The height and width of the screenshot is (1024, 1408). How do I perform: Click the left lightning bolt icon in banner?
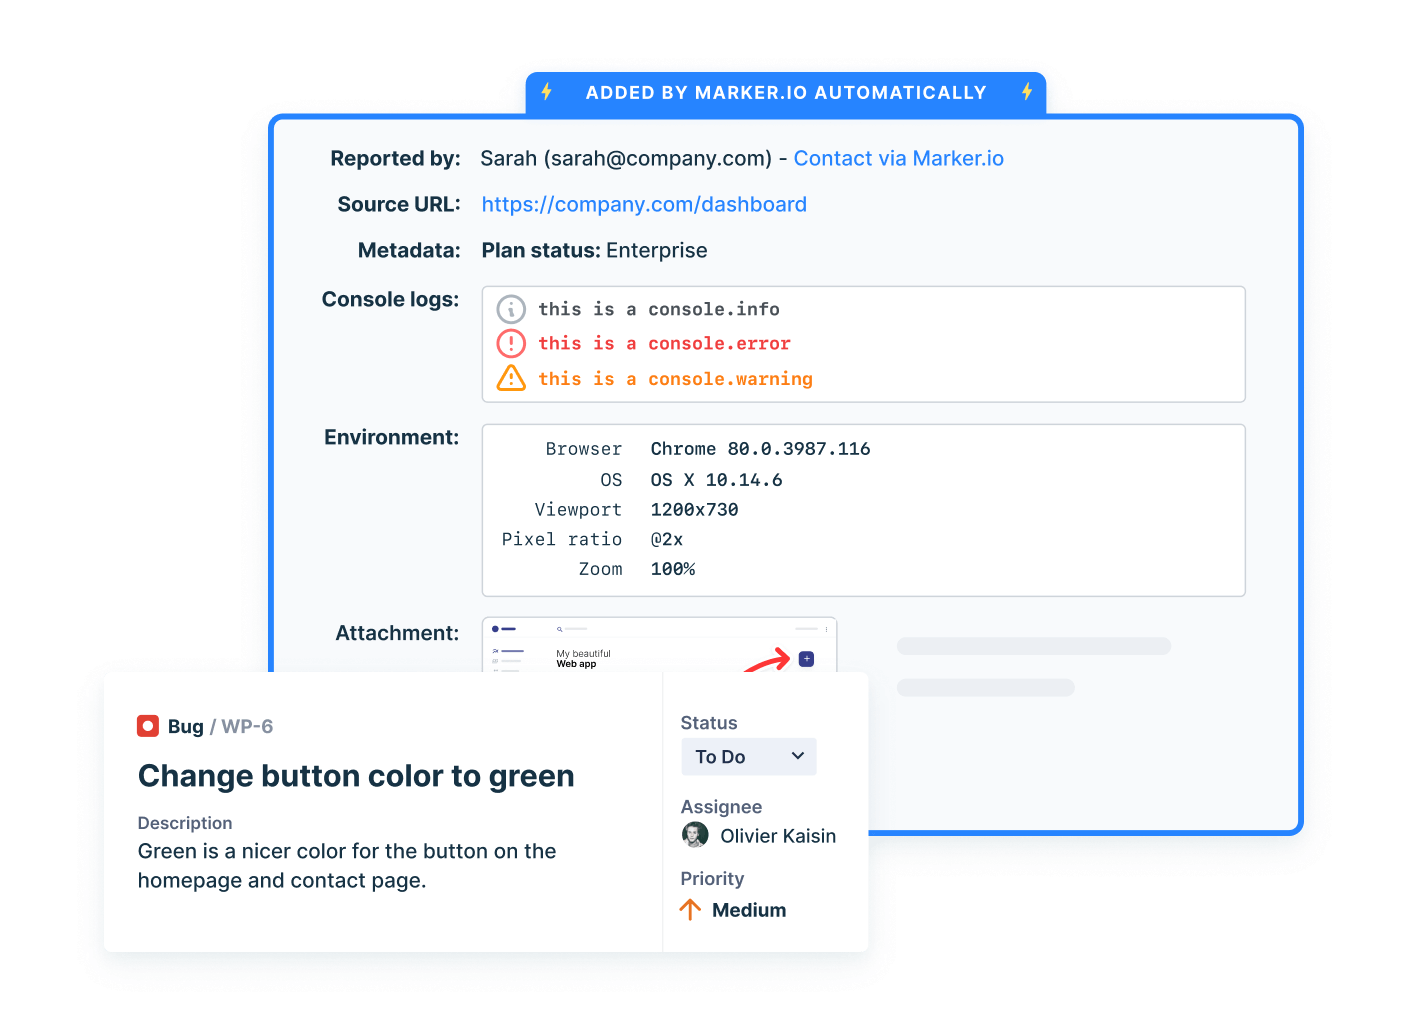click(x=547, y=92)
